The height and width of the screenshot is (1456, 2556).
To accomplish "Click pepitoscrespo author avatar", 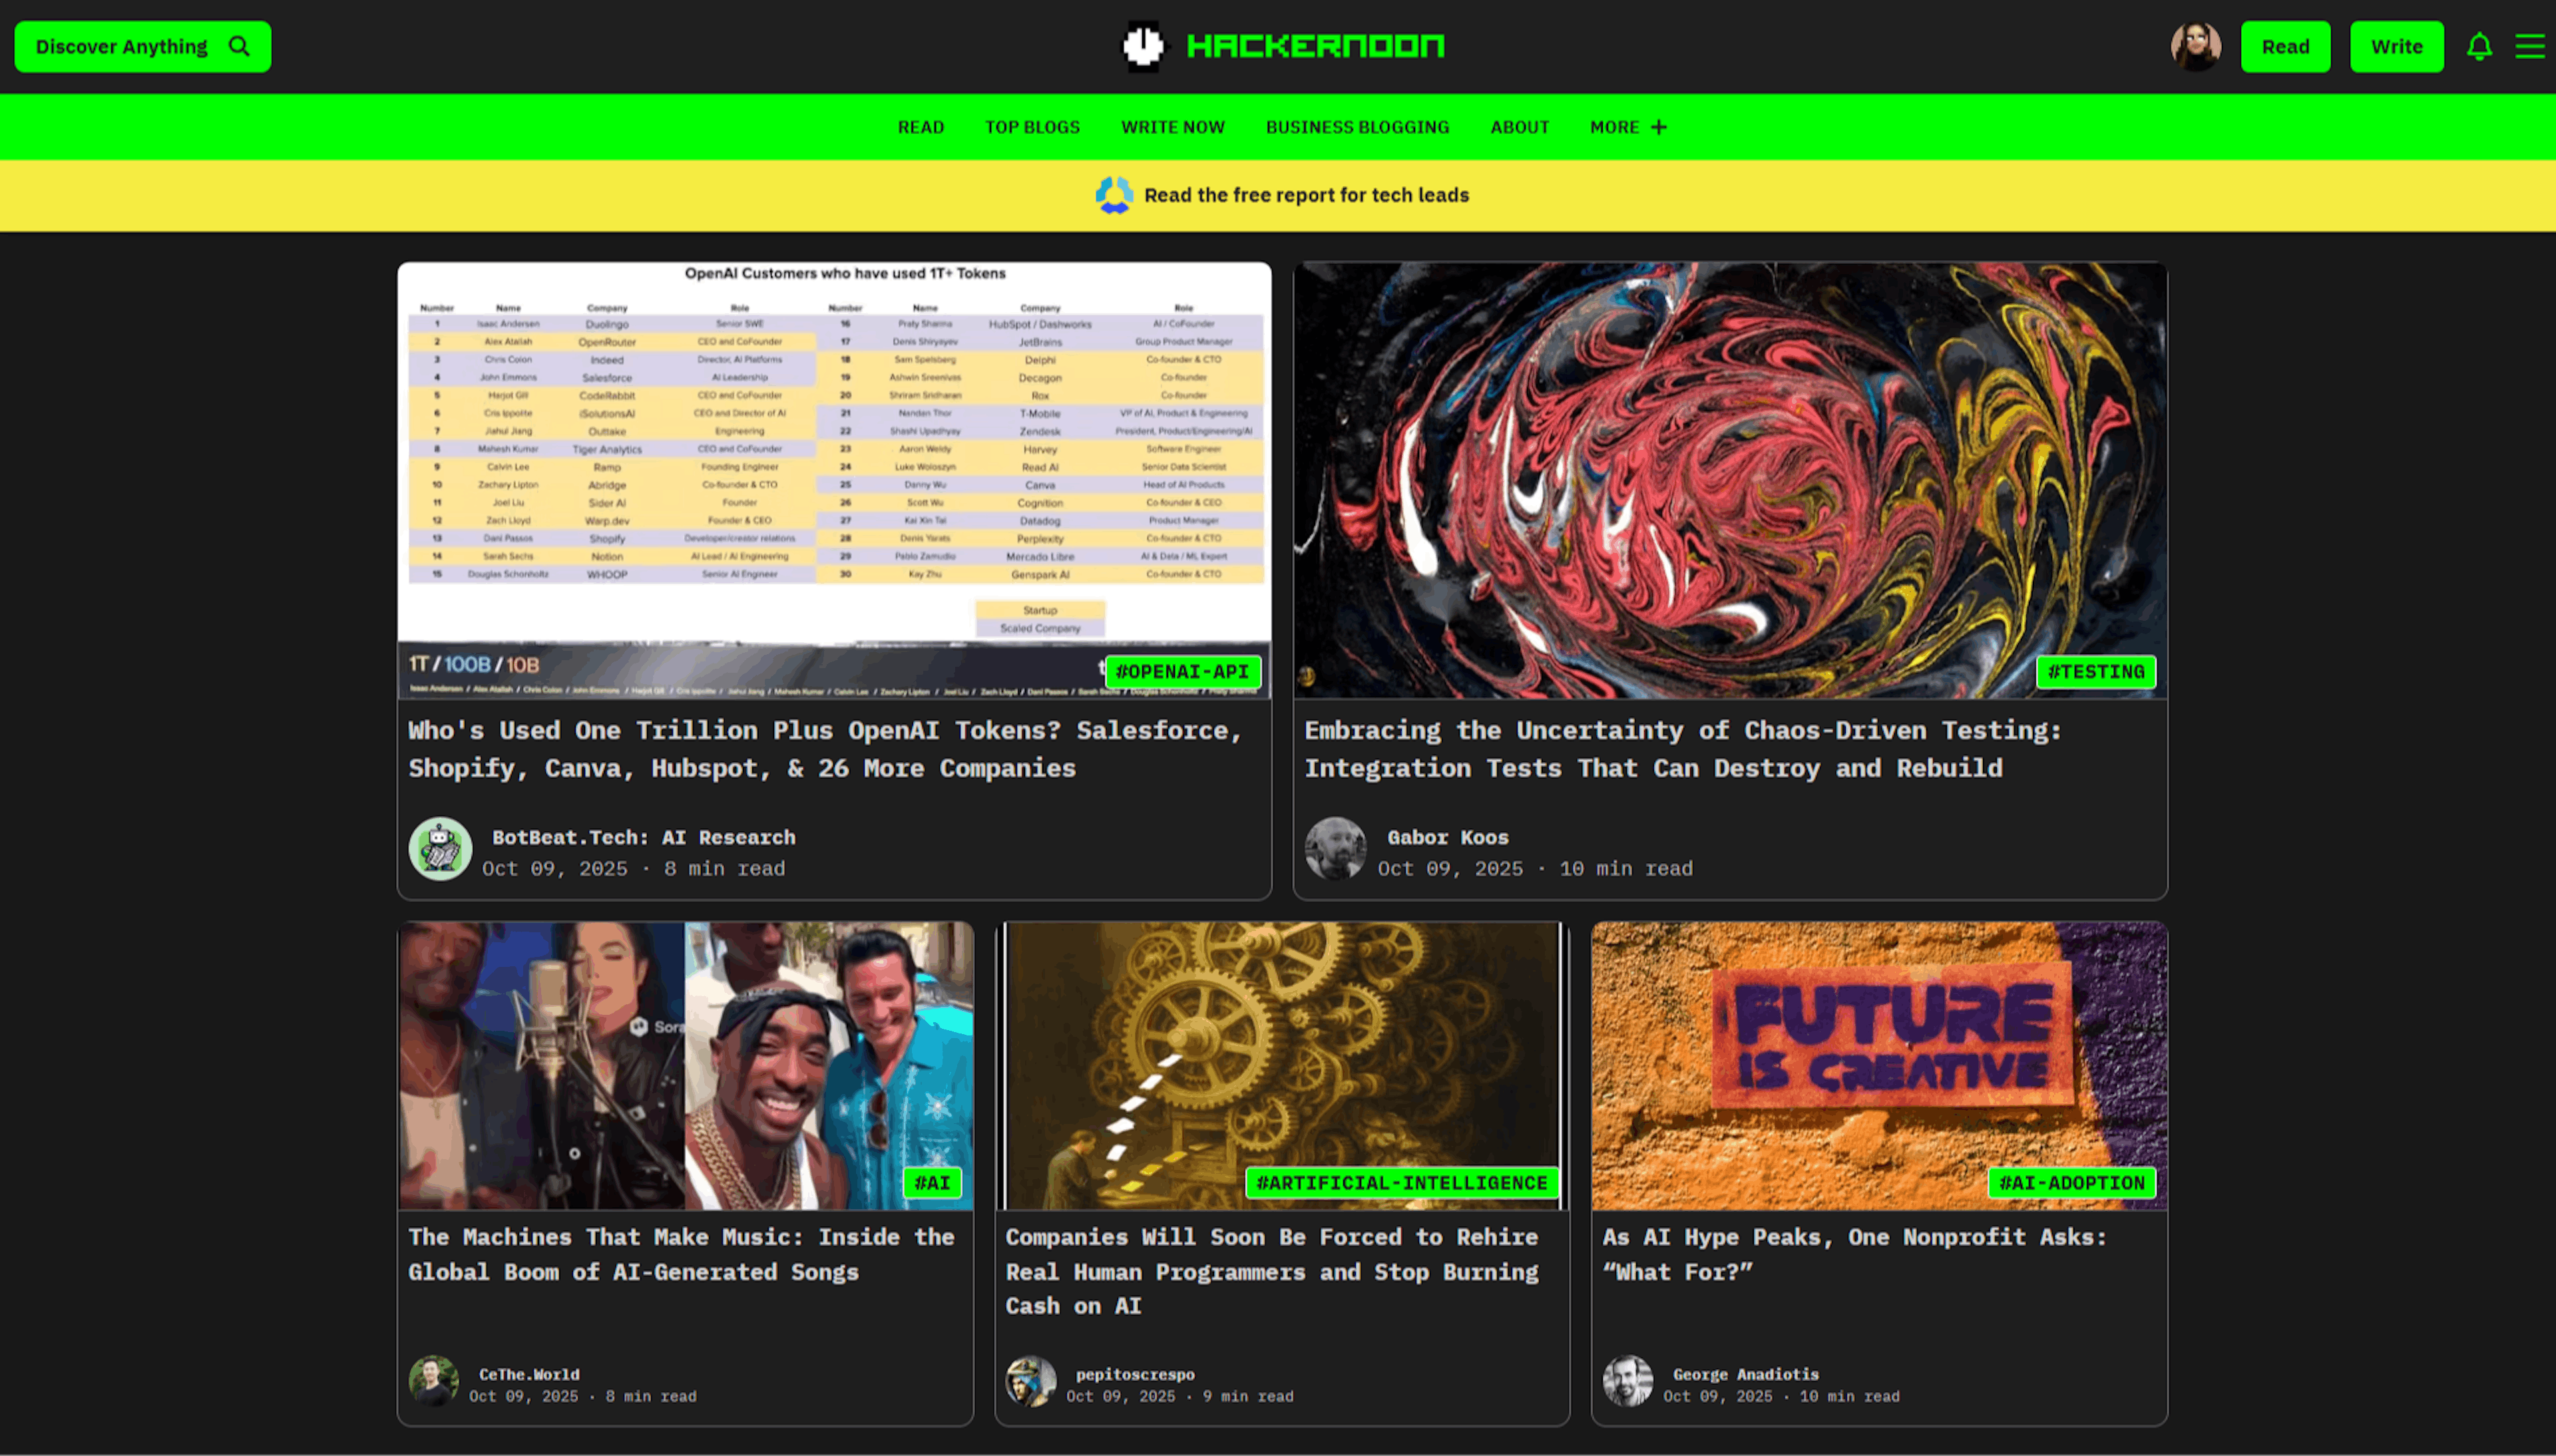I will tap(1030, 1381).
